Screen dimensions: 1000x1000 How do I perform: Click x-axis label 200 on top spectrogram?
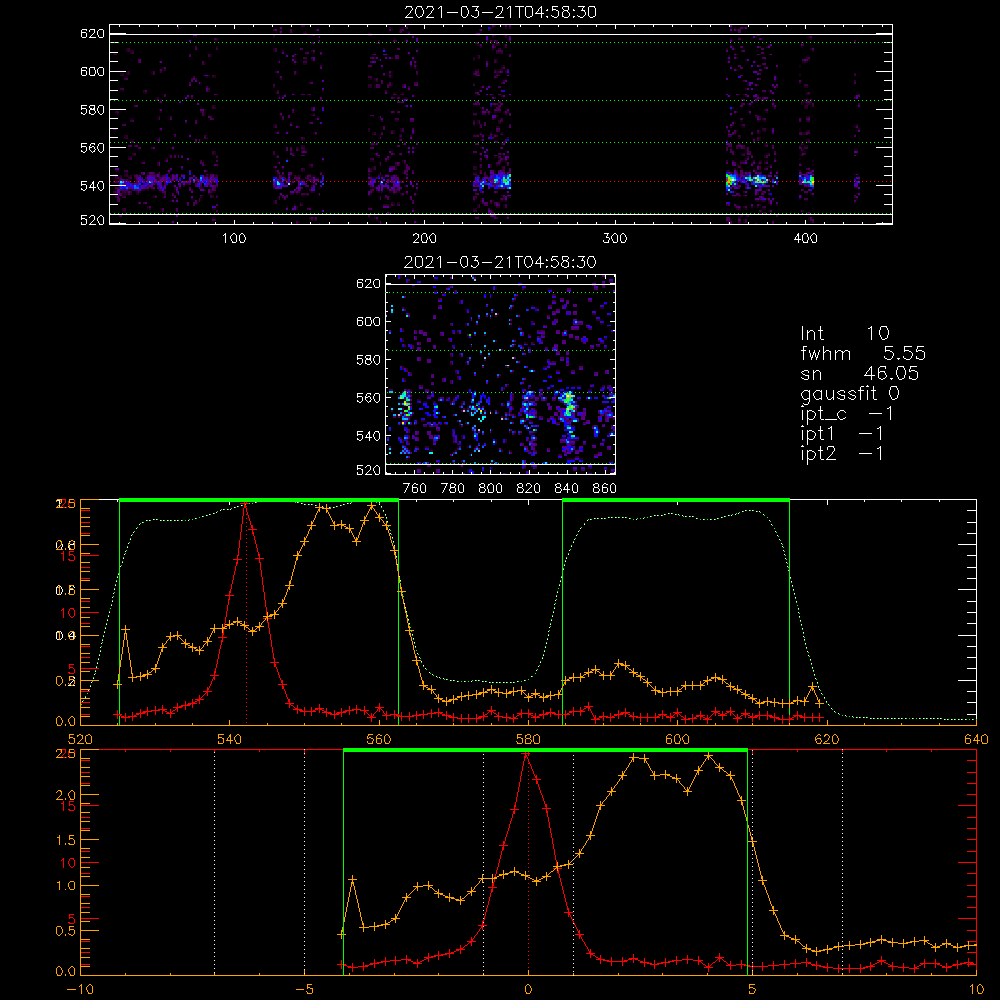(x=424, y=239)
